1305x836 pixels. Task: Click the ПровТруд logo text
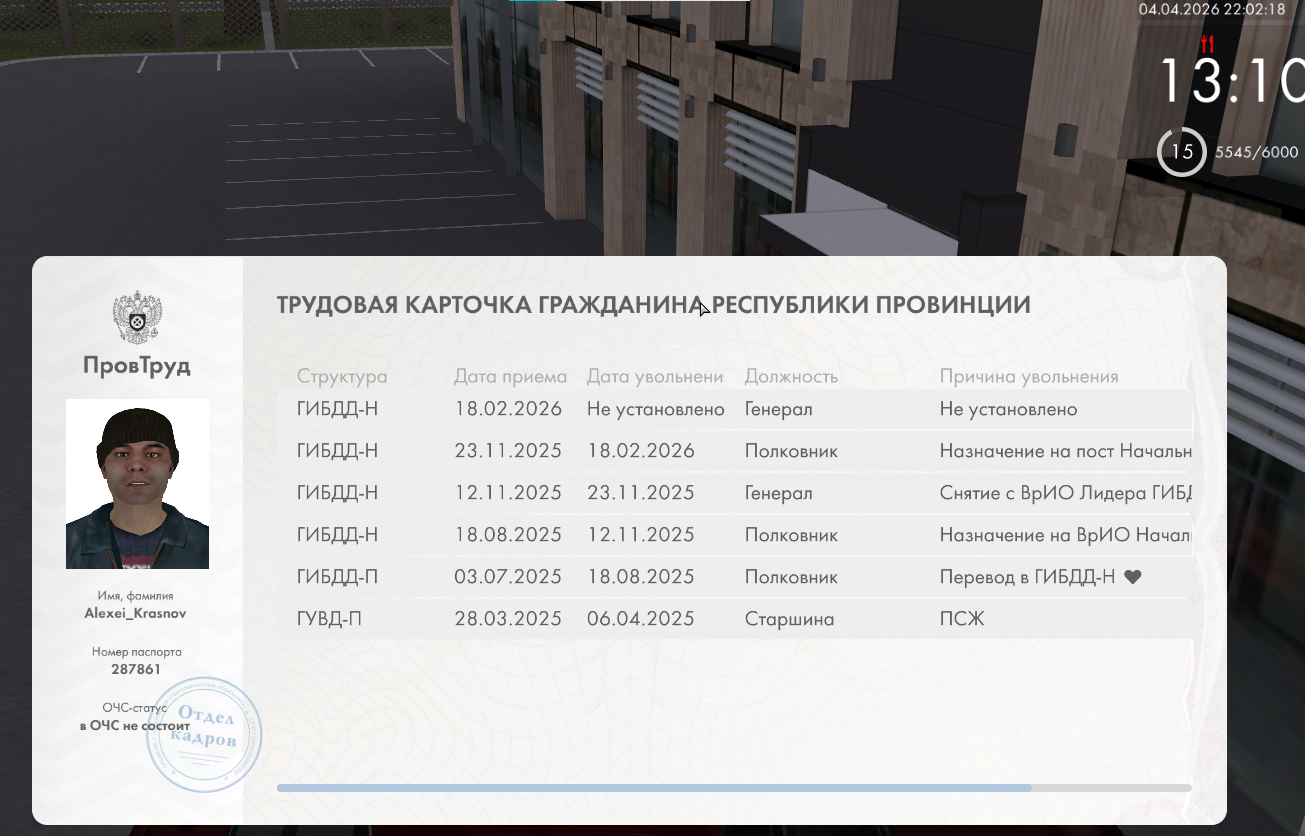point(137,366)
